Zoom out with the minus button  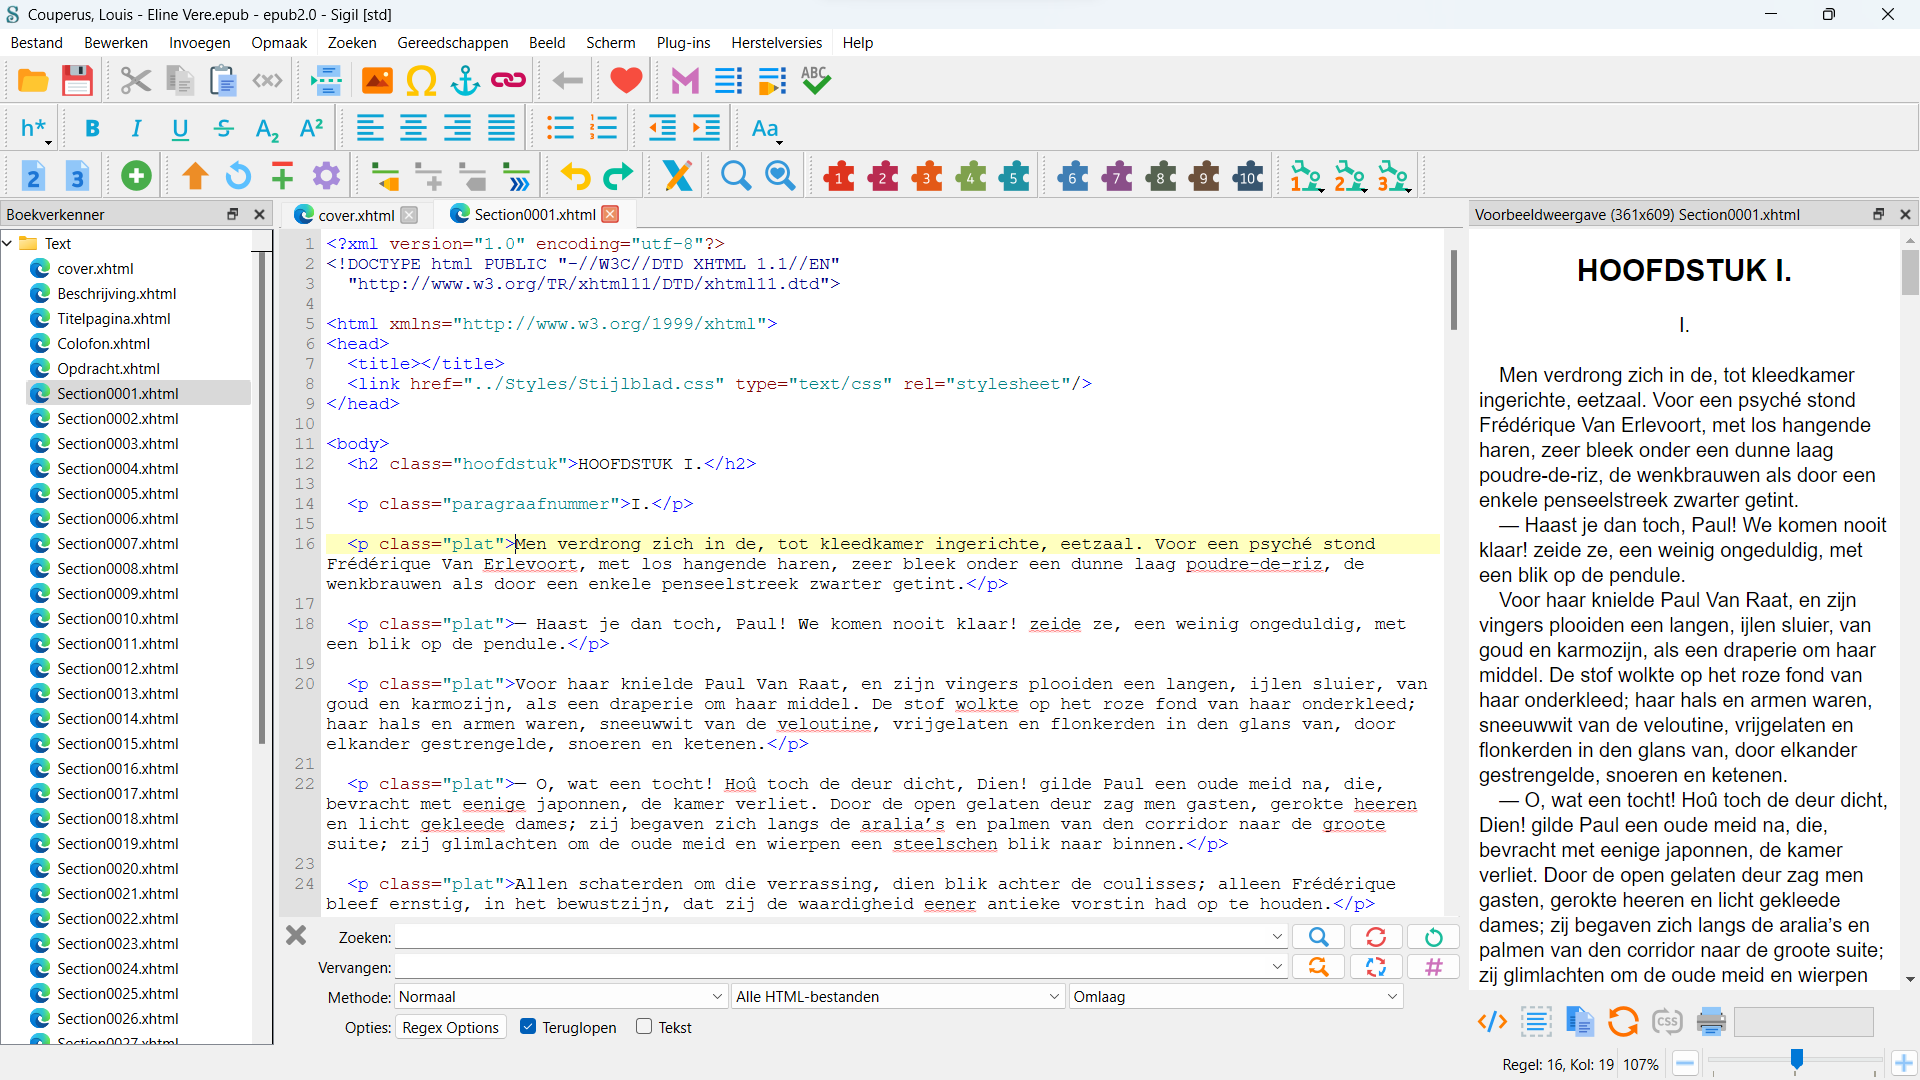1685,1064
